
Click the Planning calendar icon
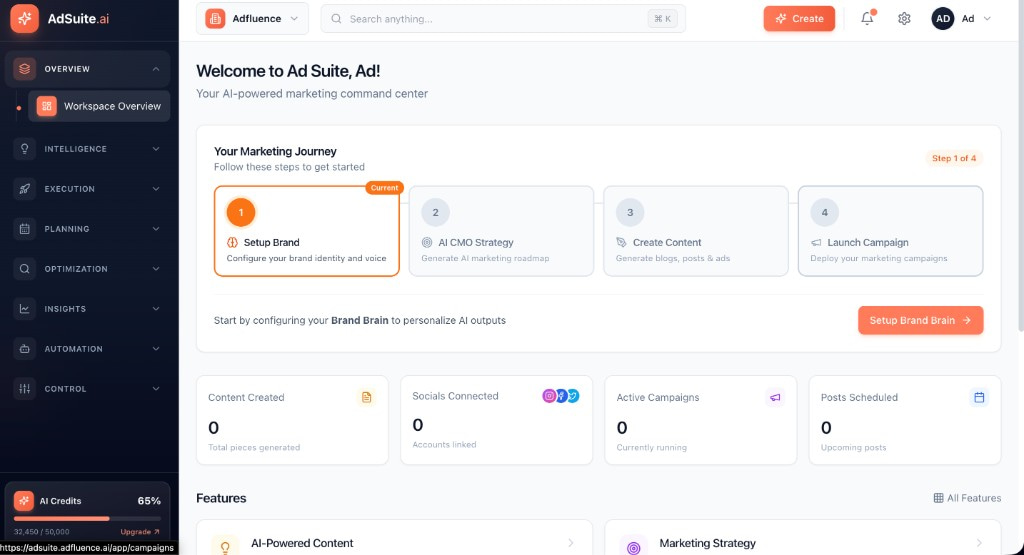pyautogui.click(x=24, y=229)
